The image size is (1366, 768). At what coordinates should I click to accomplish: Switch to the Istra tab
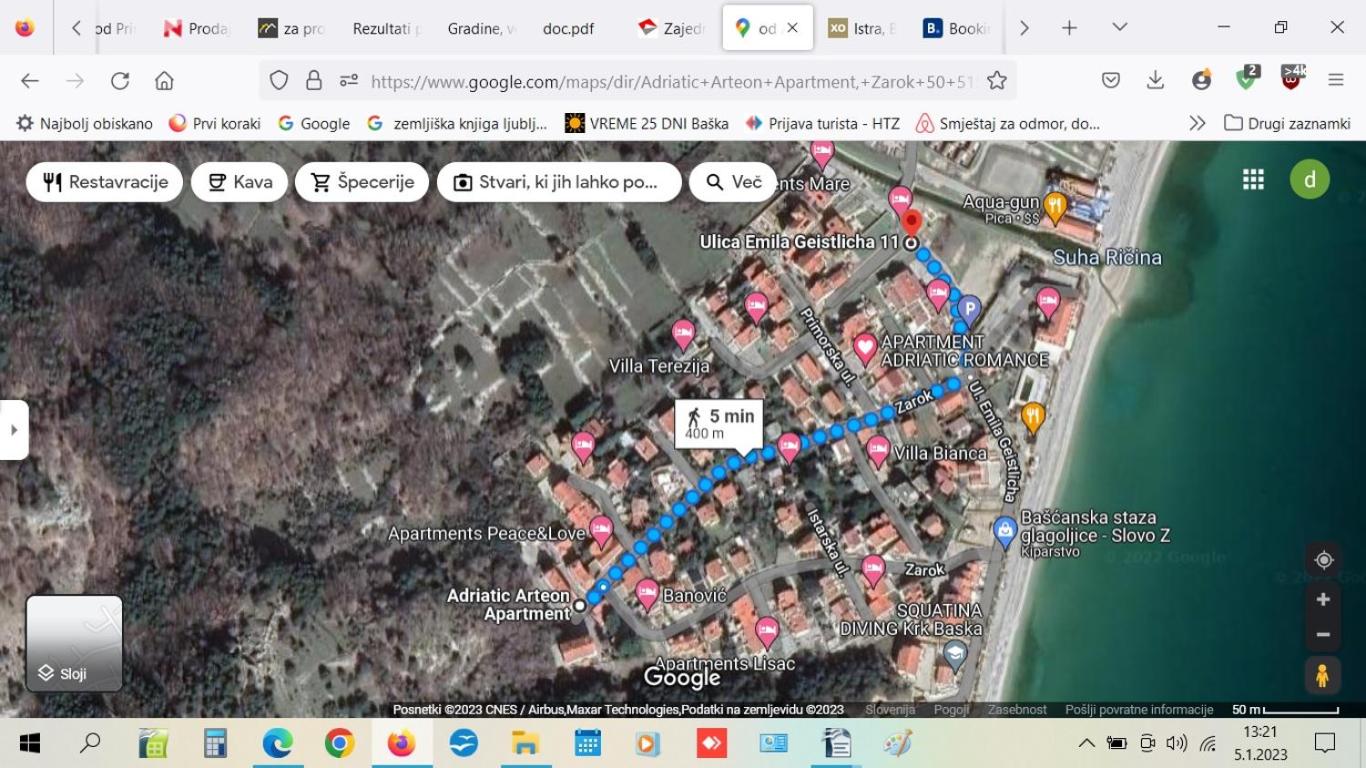(863, 28)
